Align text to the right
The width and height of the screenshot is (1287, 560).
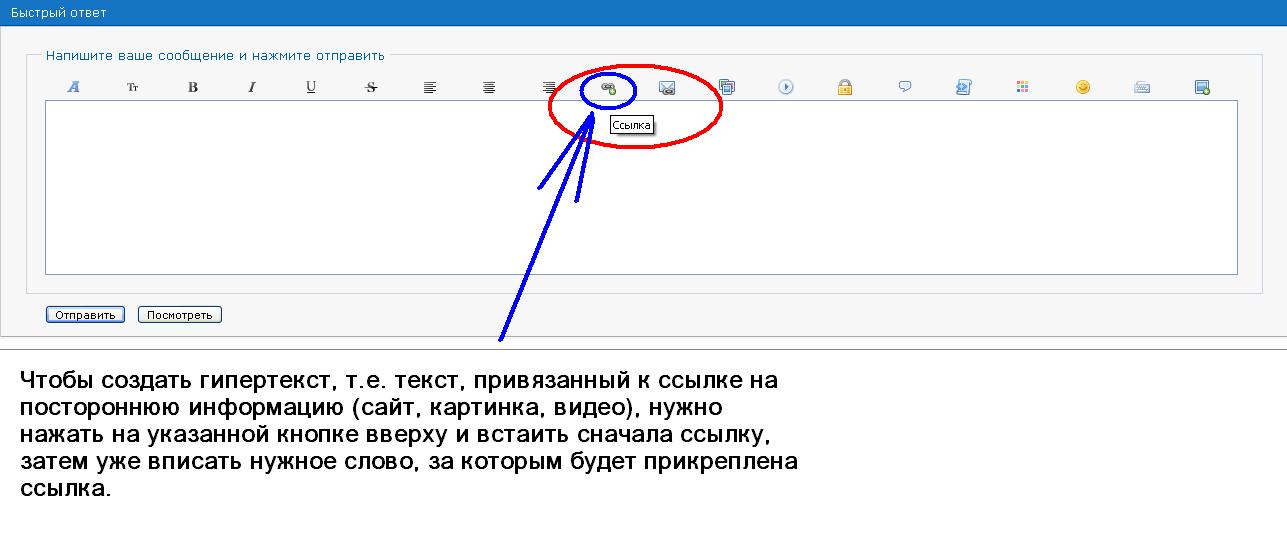click(549, 87)
